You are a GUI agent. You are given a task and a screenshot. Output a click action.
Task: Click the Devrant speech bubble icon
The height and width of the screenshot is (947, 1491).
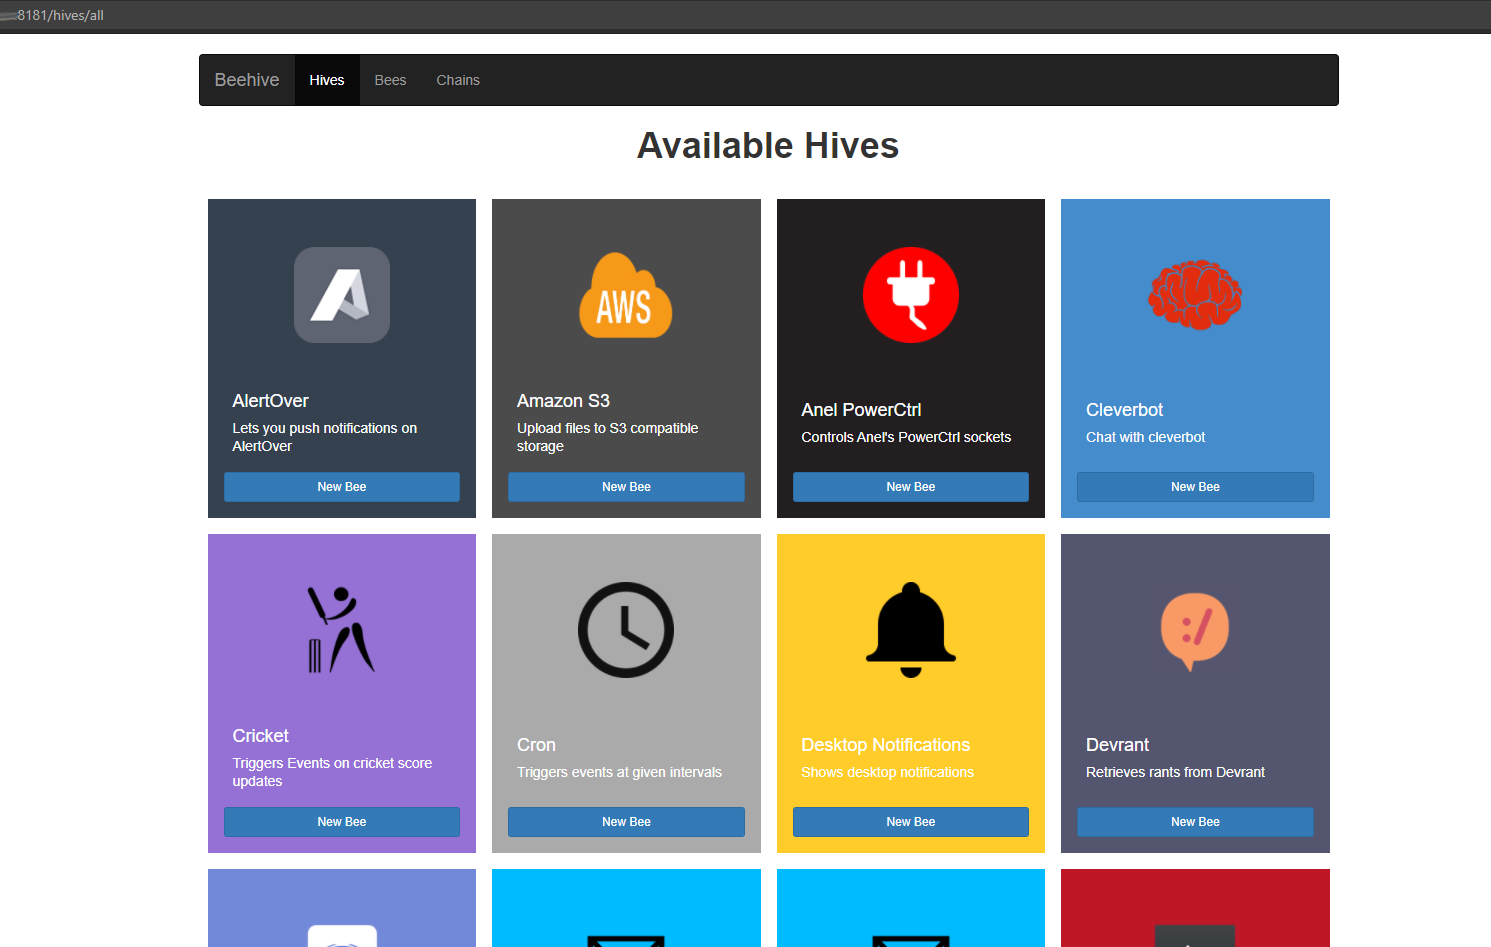tap(1195, 631)
